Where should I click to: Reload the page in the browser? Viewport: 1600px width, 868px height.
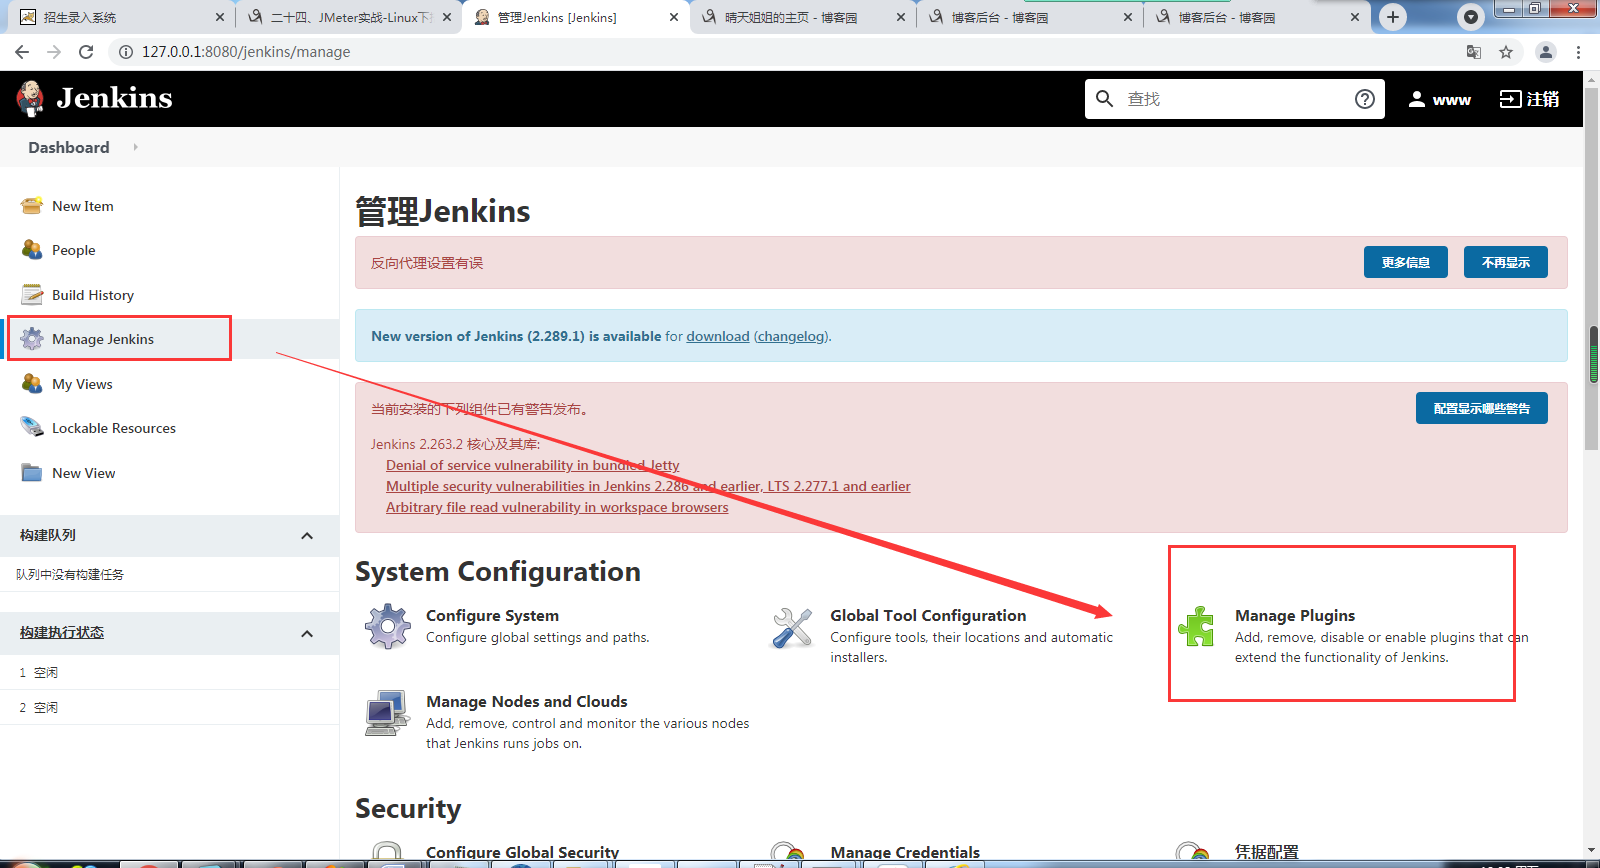point(86,52)
